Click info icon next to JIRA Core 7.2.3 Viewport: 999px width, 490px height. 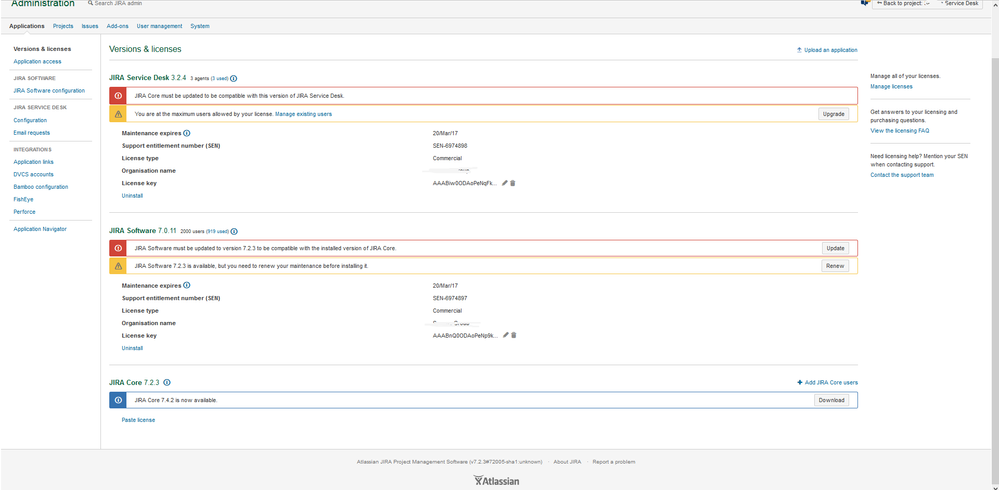(x=167, y=383)
